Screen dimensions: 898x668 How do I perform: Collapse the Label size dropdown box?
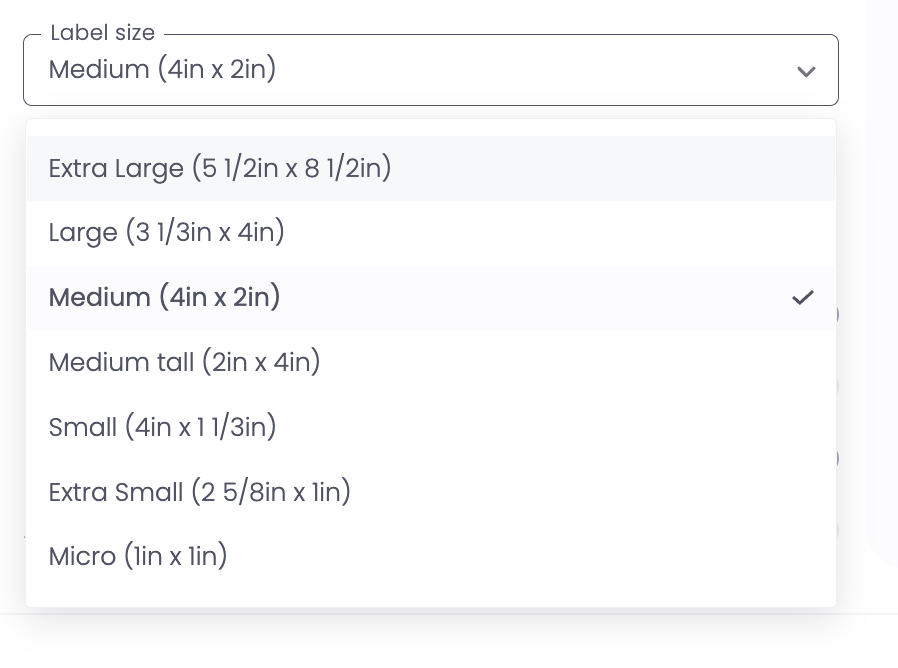[430, 71]
